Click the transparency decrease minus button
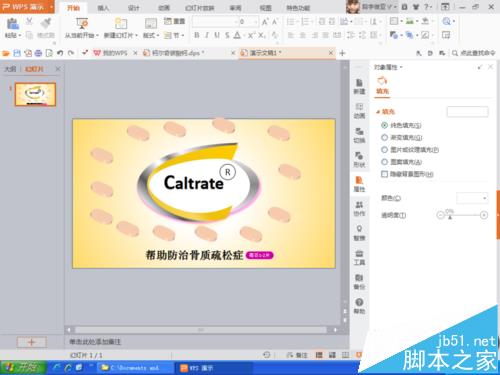 coord(440,215)
